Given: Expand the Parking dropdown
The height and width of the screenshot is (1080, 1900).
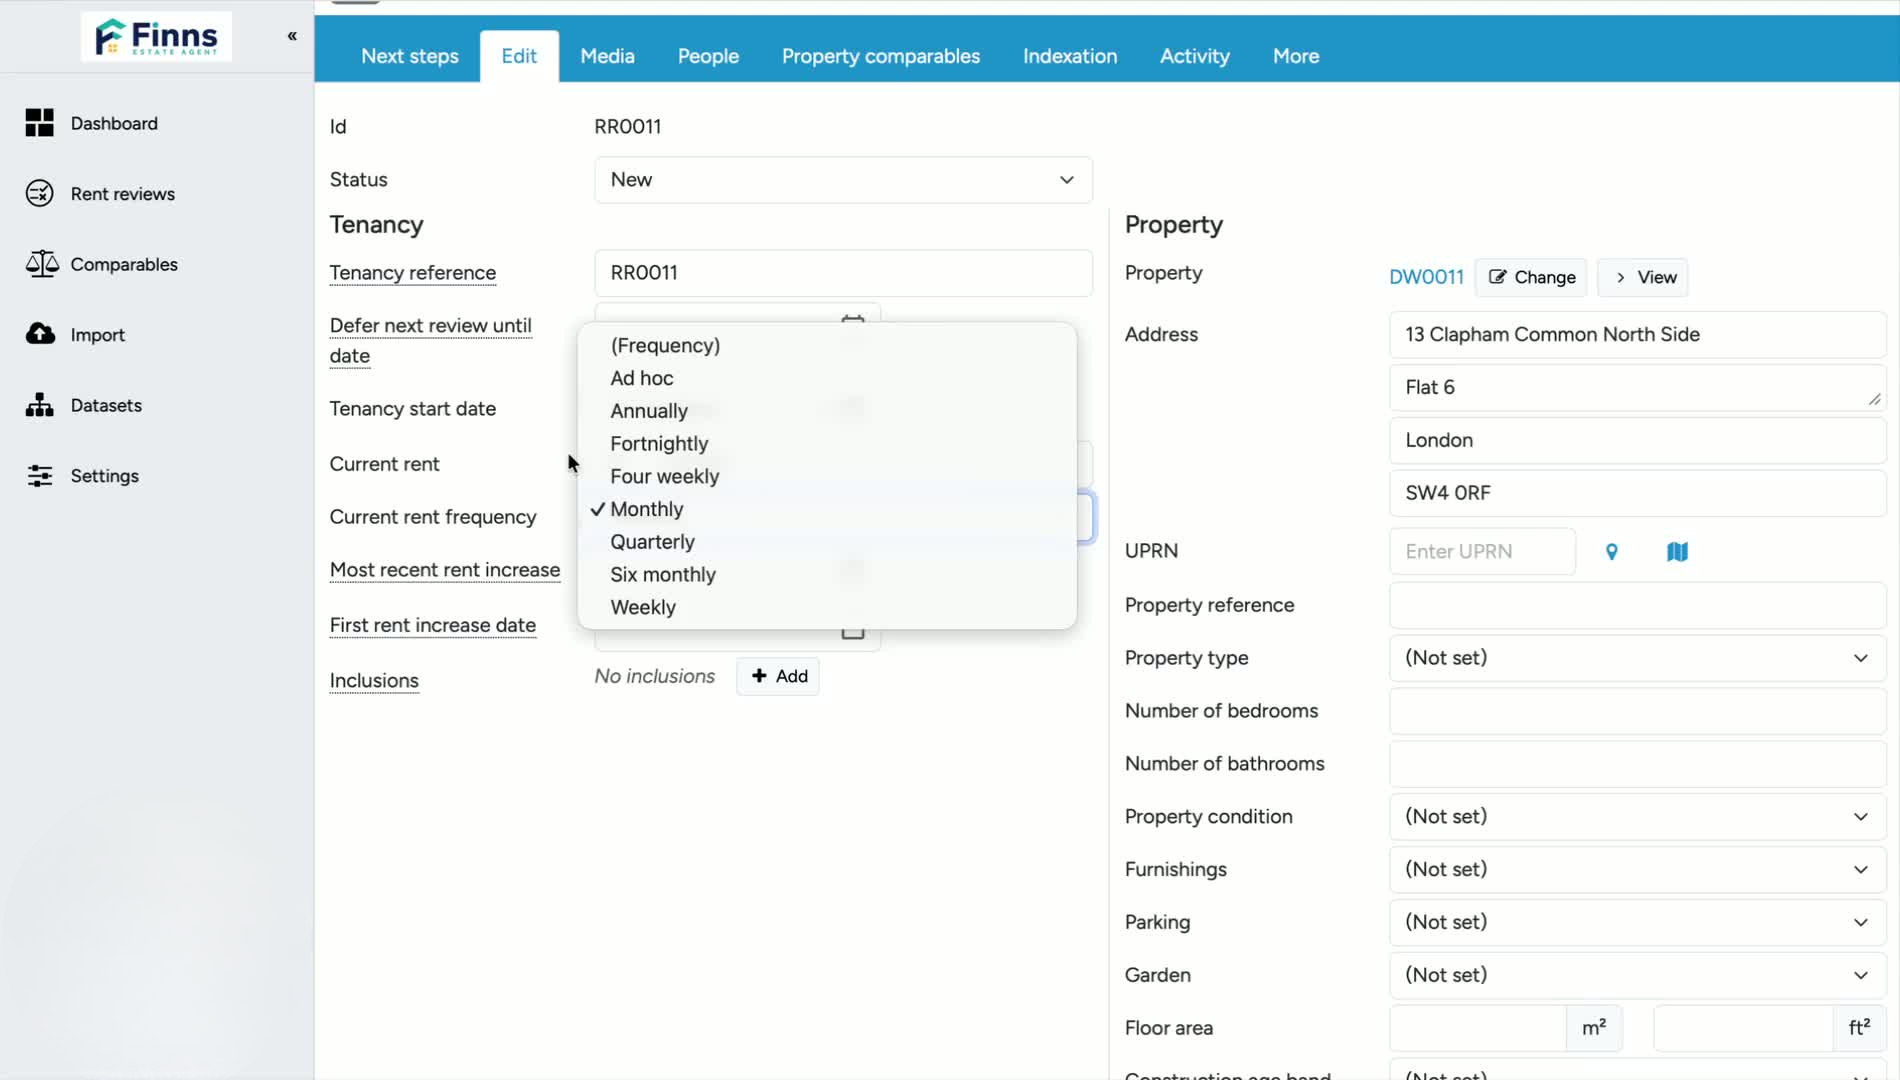Looking at the screenshot, I should pyautogui.click(x=1637, y=922).
